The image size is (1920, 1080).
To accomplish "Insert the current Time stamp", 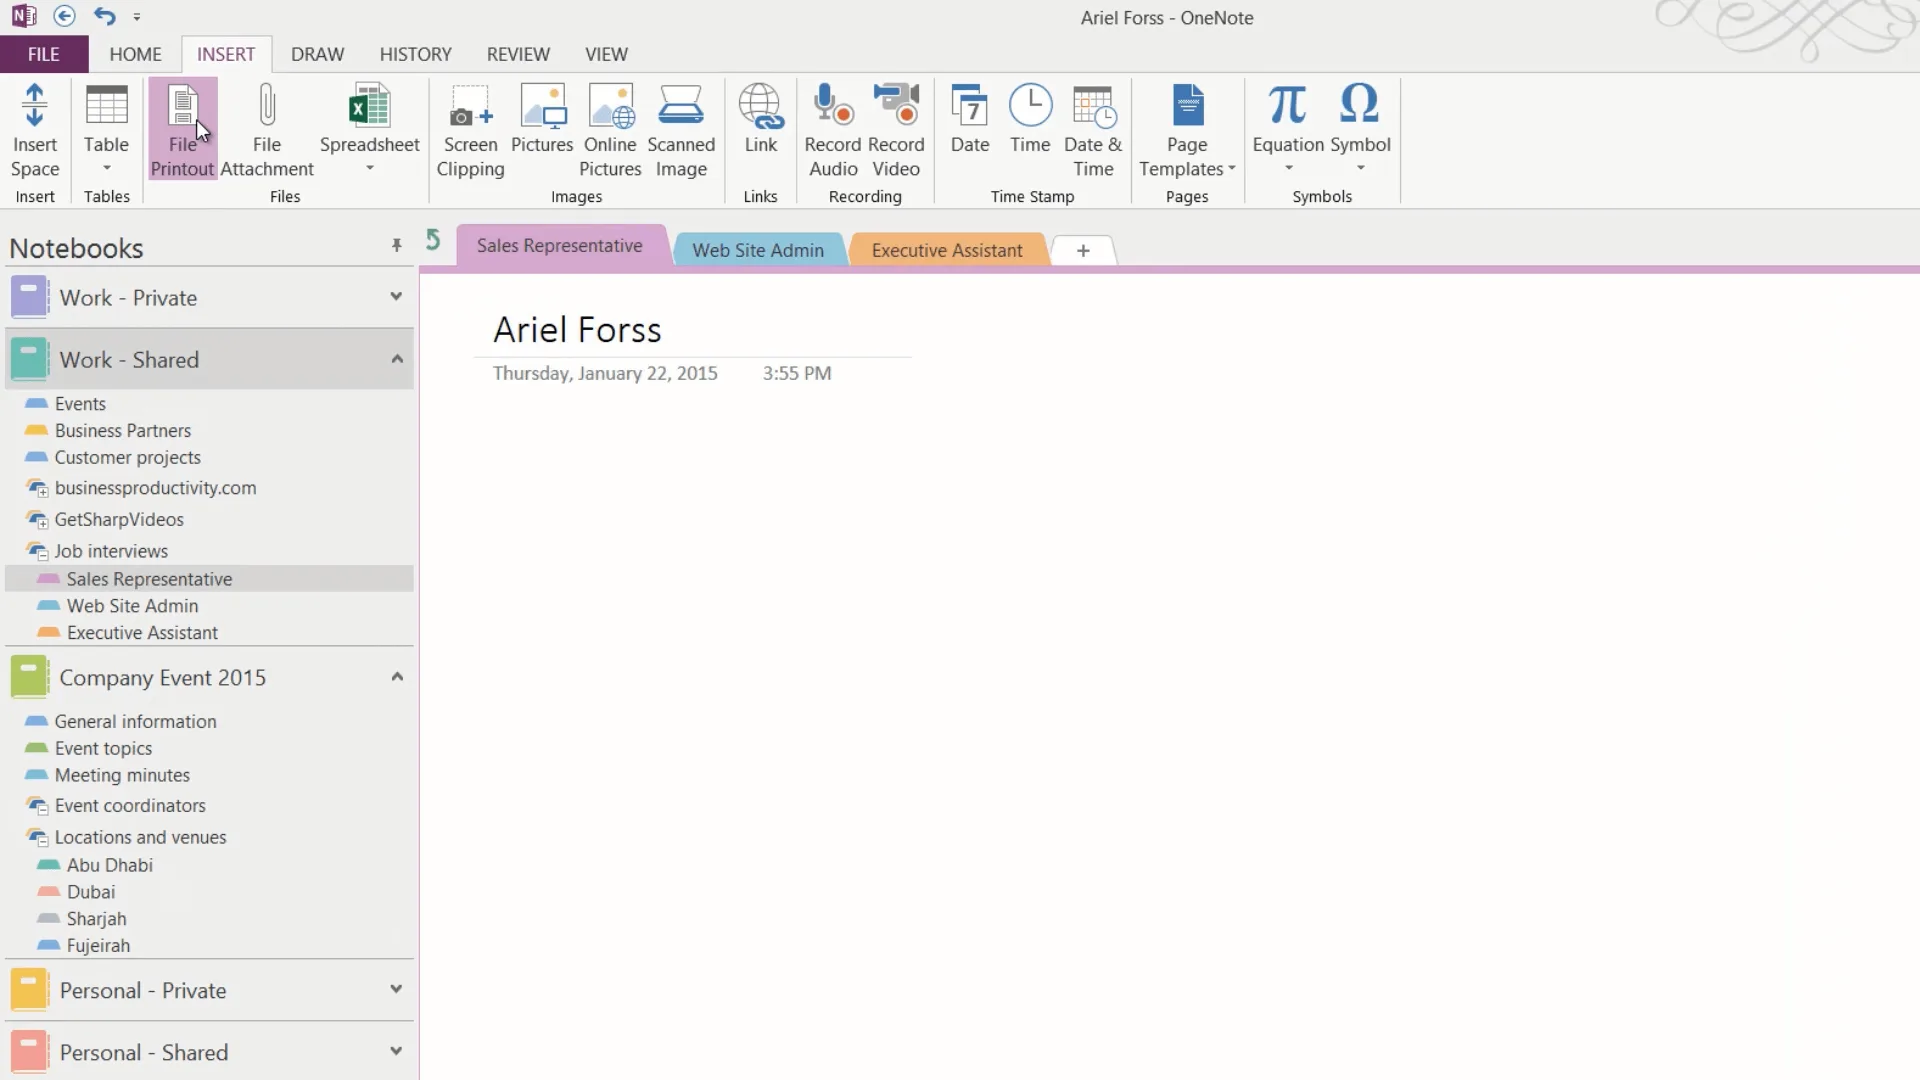I will pos(1030,120).
